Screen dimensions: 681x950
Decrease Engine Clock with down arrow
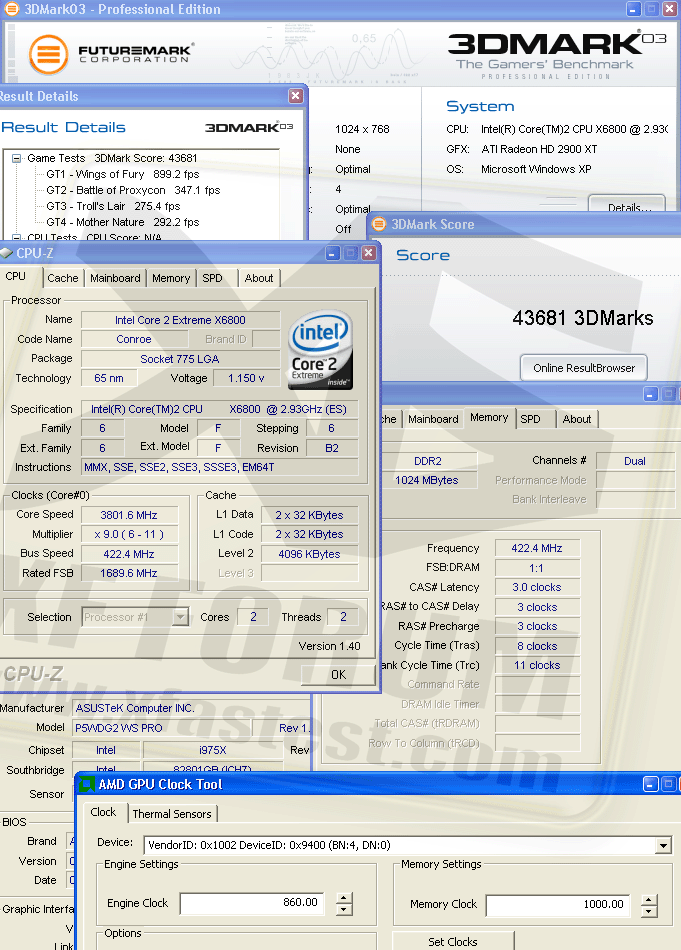[x=344, y=909]
